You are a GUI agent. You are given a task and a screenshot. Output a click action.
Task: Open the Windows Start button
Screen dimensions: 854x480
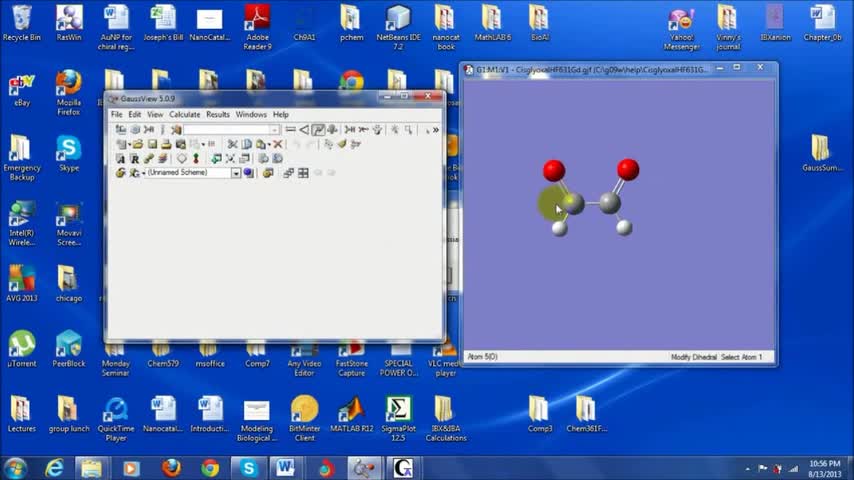[x=15, y=468]
